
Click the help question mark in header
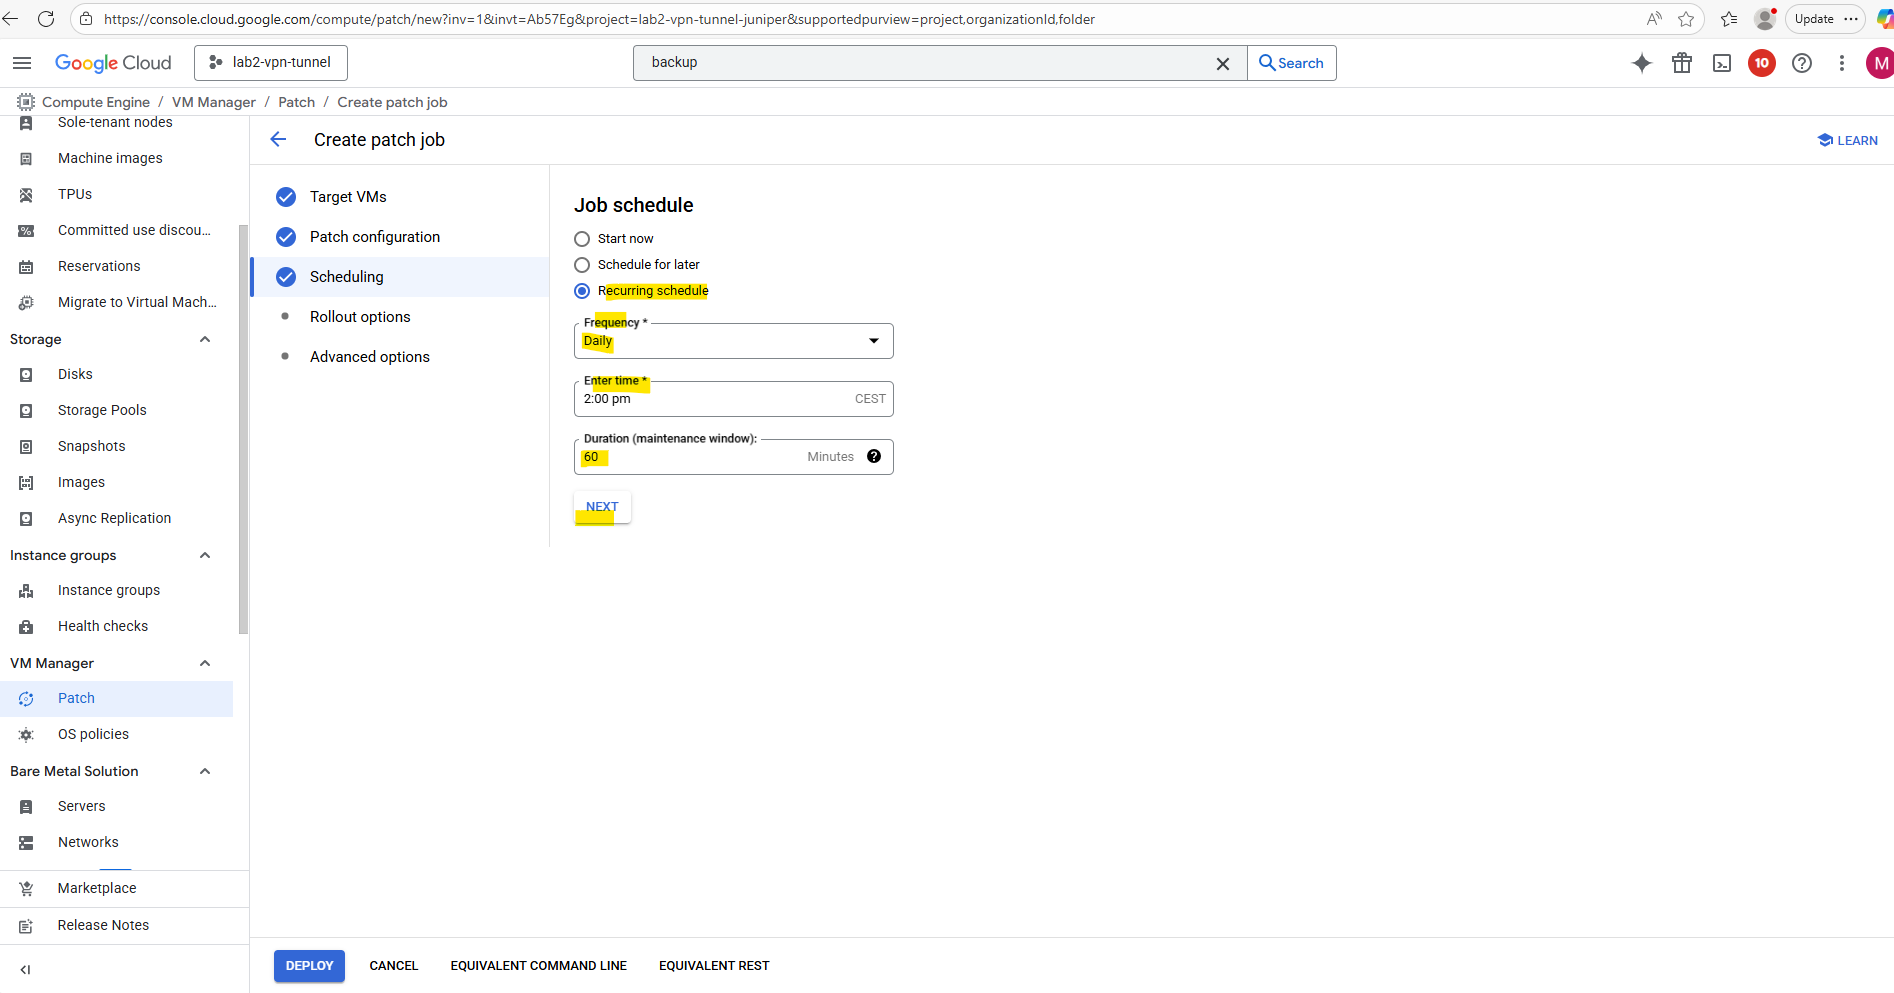tap(1802, 63)
